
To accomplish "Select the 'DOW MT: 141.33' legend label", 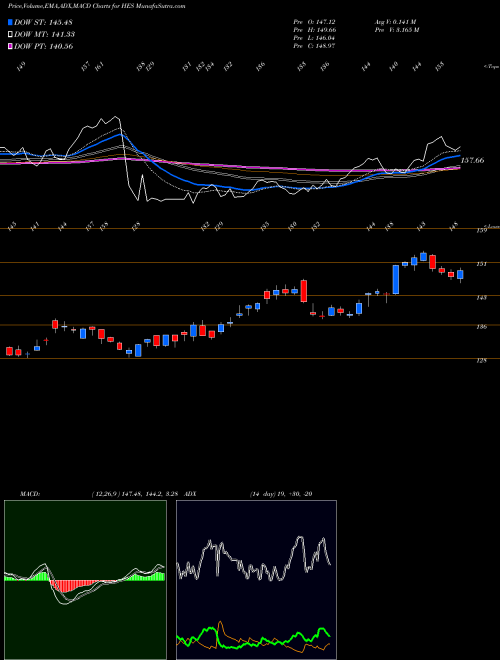I will 45,35.
